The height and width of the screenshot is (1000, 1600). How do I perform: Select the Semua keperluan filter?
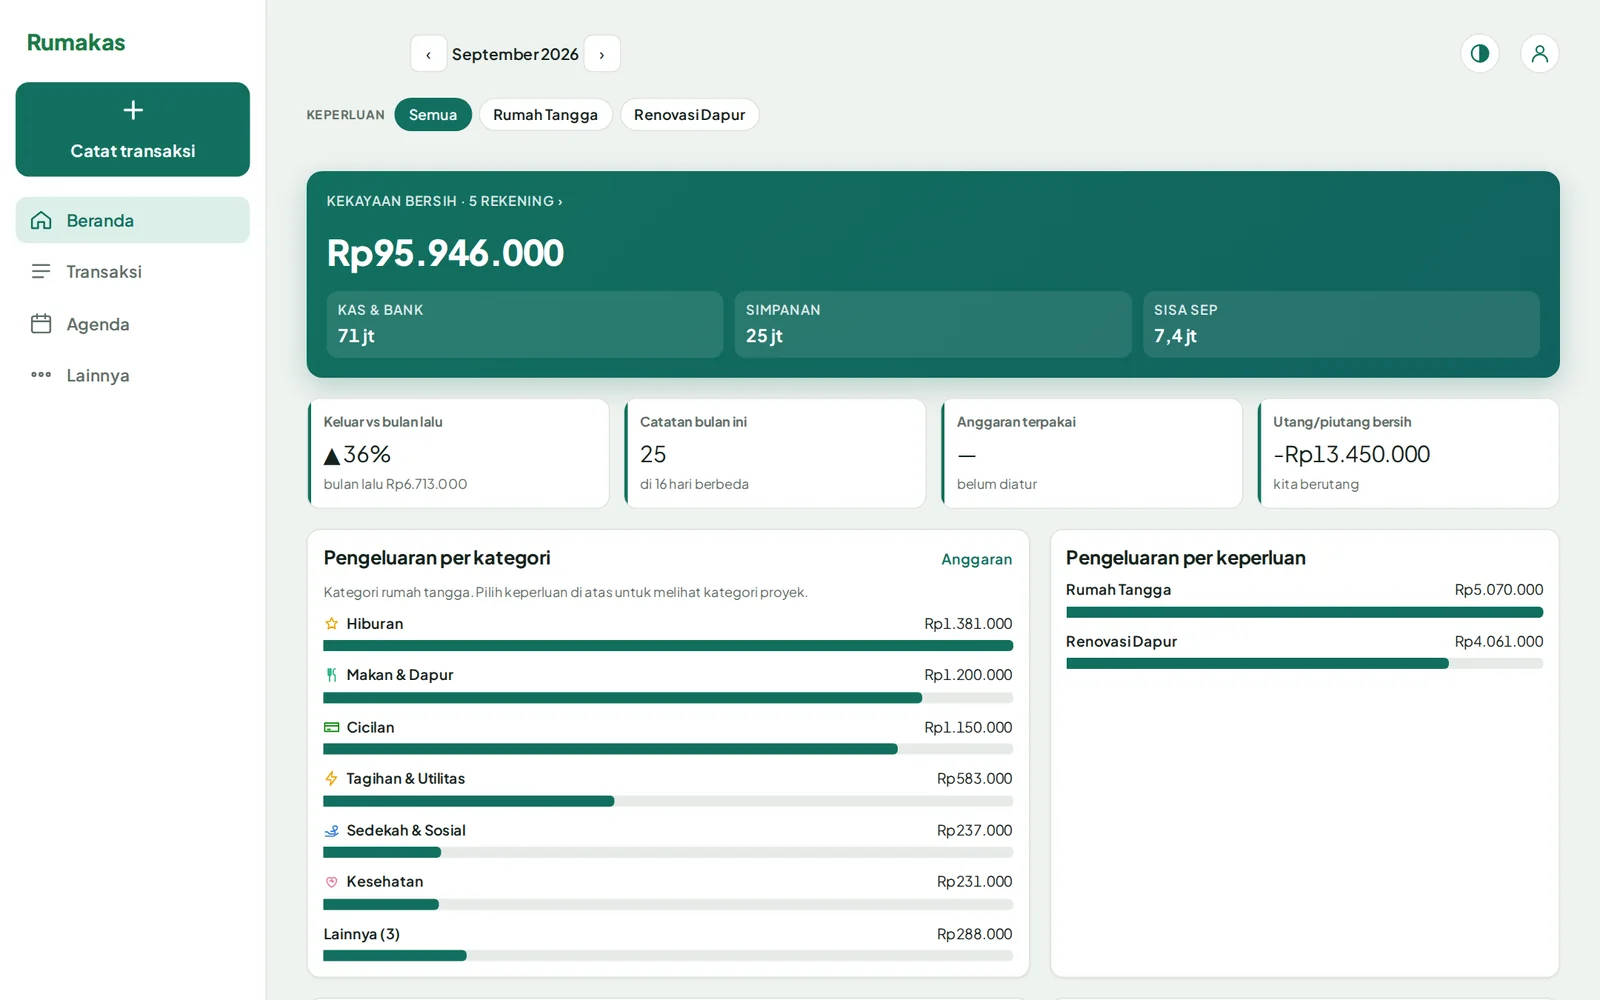(x=433, y=115)
